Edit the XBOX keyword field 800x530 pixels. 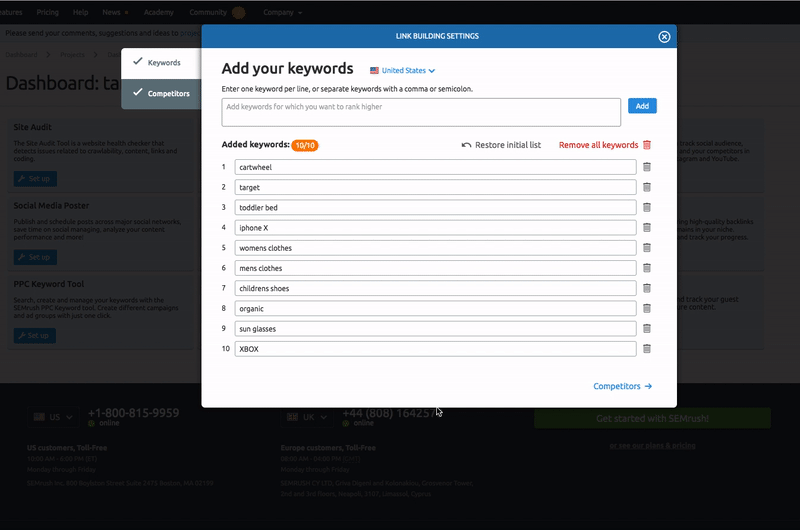pyautogui.click(x=435, y=349)
